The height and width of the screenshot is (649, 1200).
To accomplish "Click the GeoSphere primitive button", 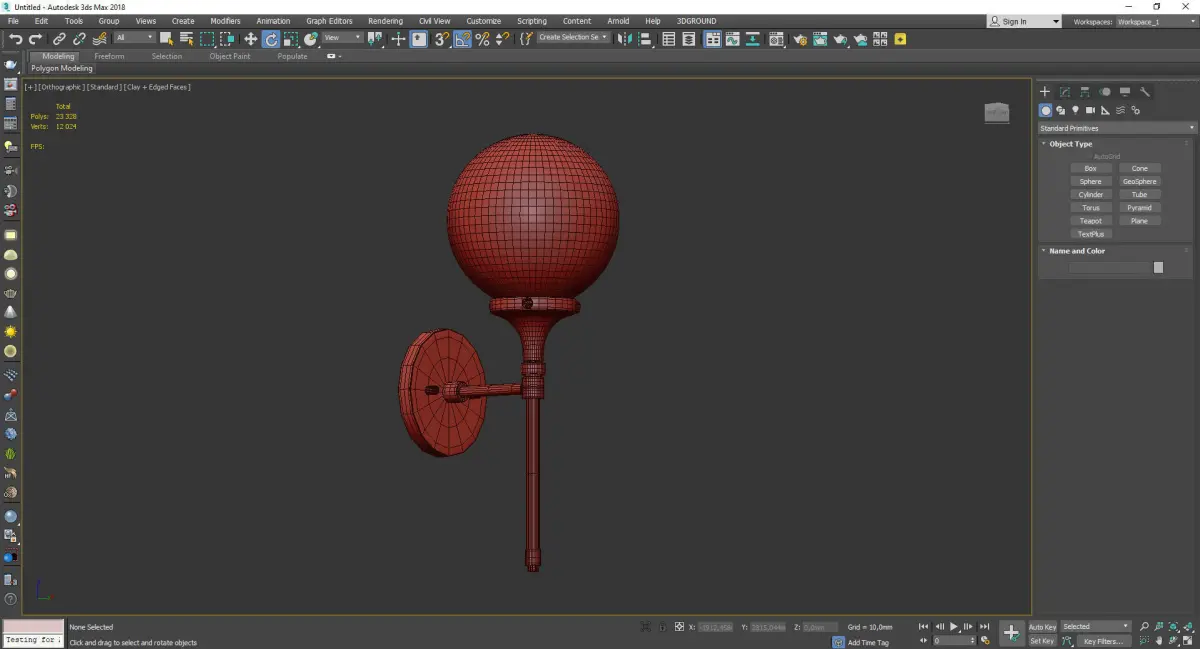I will click(x=1140, y=181).
